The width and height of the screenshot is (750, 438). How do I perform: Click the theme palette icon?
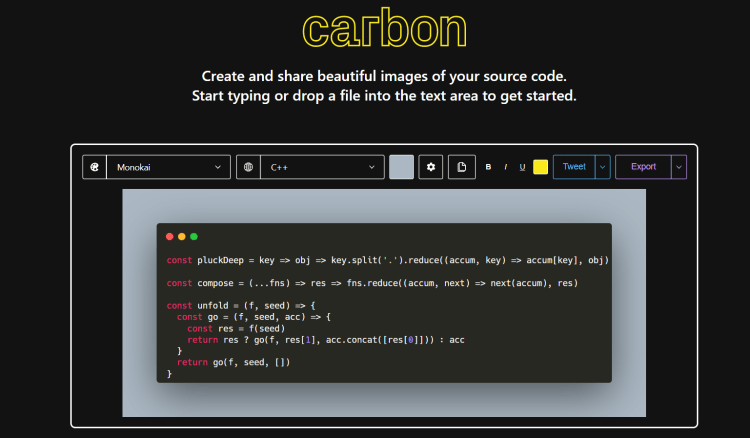94,167
